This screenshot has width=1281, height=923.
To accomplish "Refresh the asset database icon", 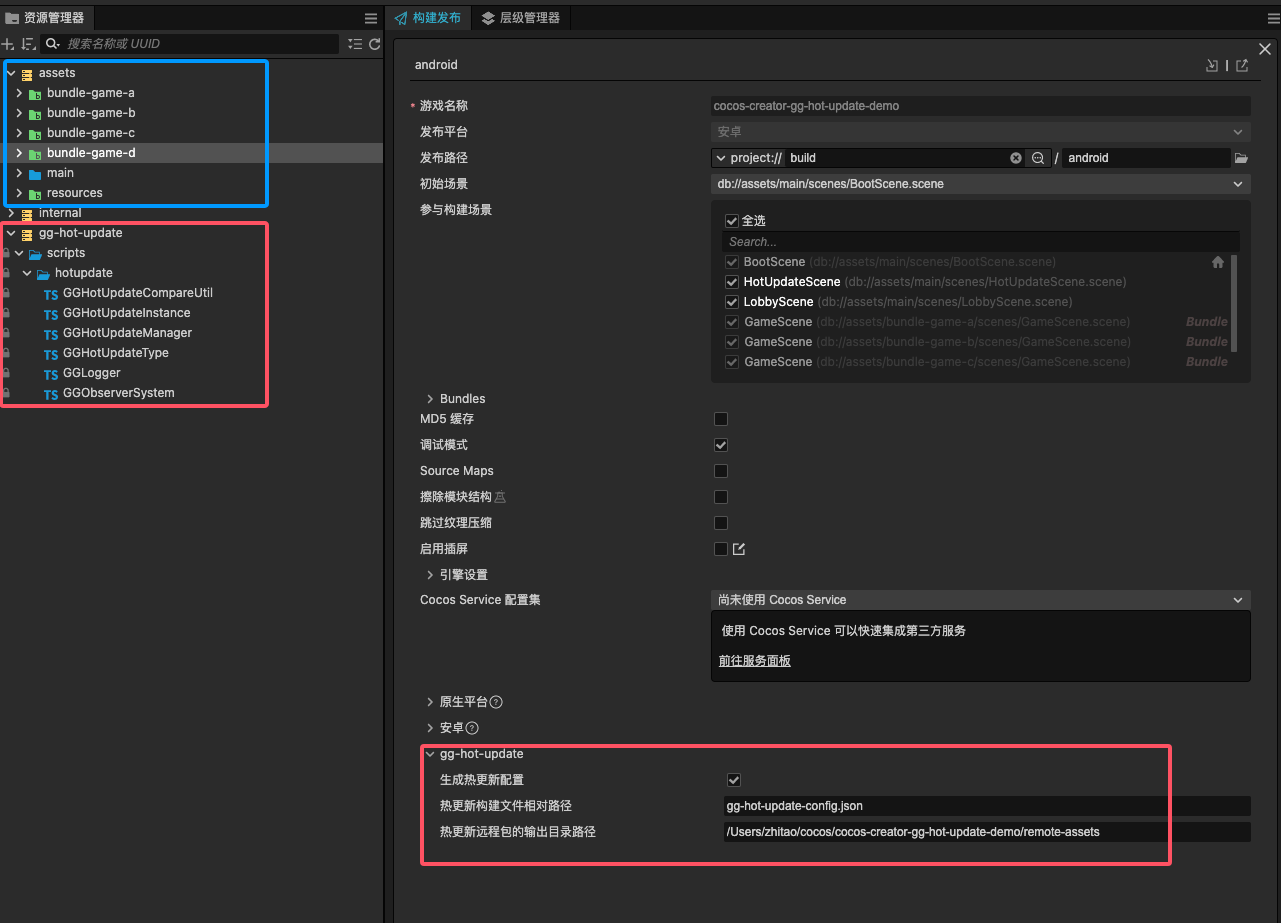I will [x=375, y=44].
